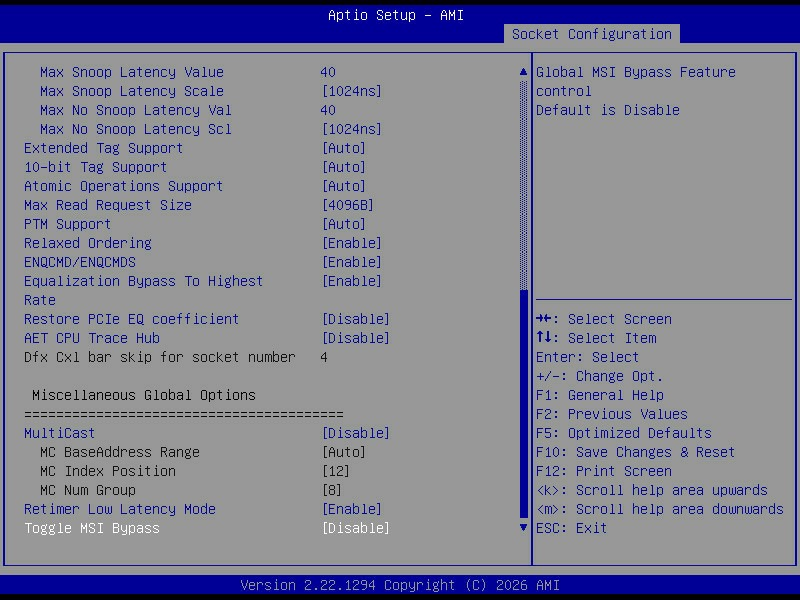The height and width of the screenshot is (600, 800).
Task: Click the Version 2.22.1294 copyright footer
Action: [400, 585]
